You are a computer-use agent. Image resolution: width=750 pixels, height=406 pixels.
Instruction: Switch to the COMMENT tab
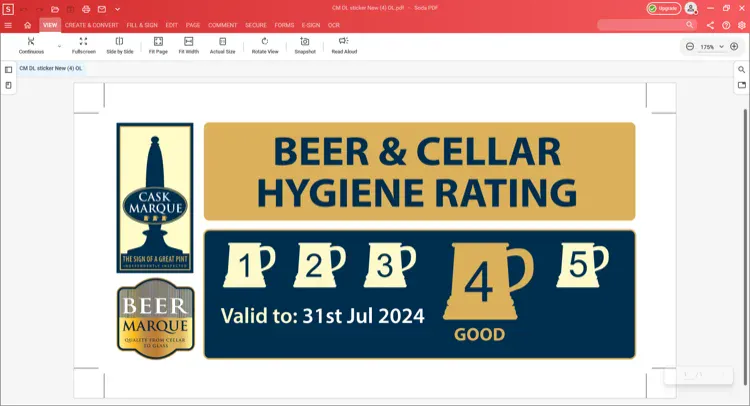click(222, 25)
